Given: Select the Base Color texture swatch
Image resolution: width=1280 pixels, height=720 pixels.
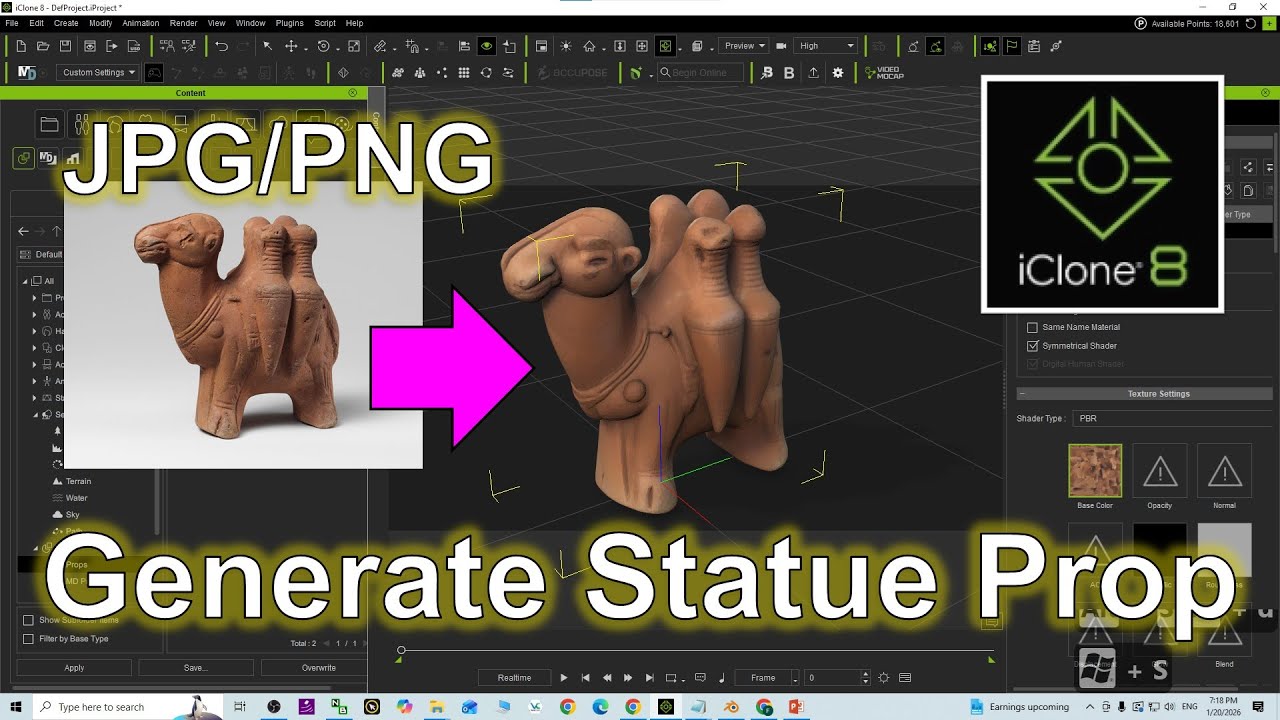Looking at the screenshot, I should (x=1095, y=471).
